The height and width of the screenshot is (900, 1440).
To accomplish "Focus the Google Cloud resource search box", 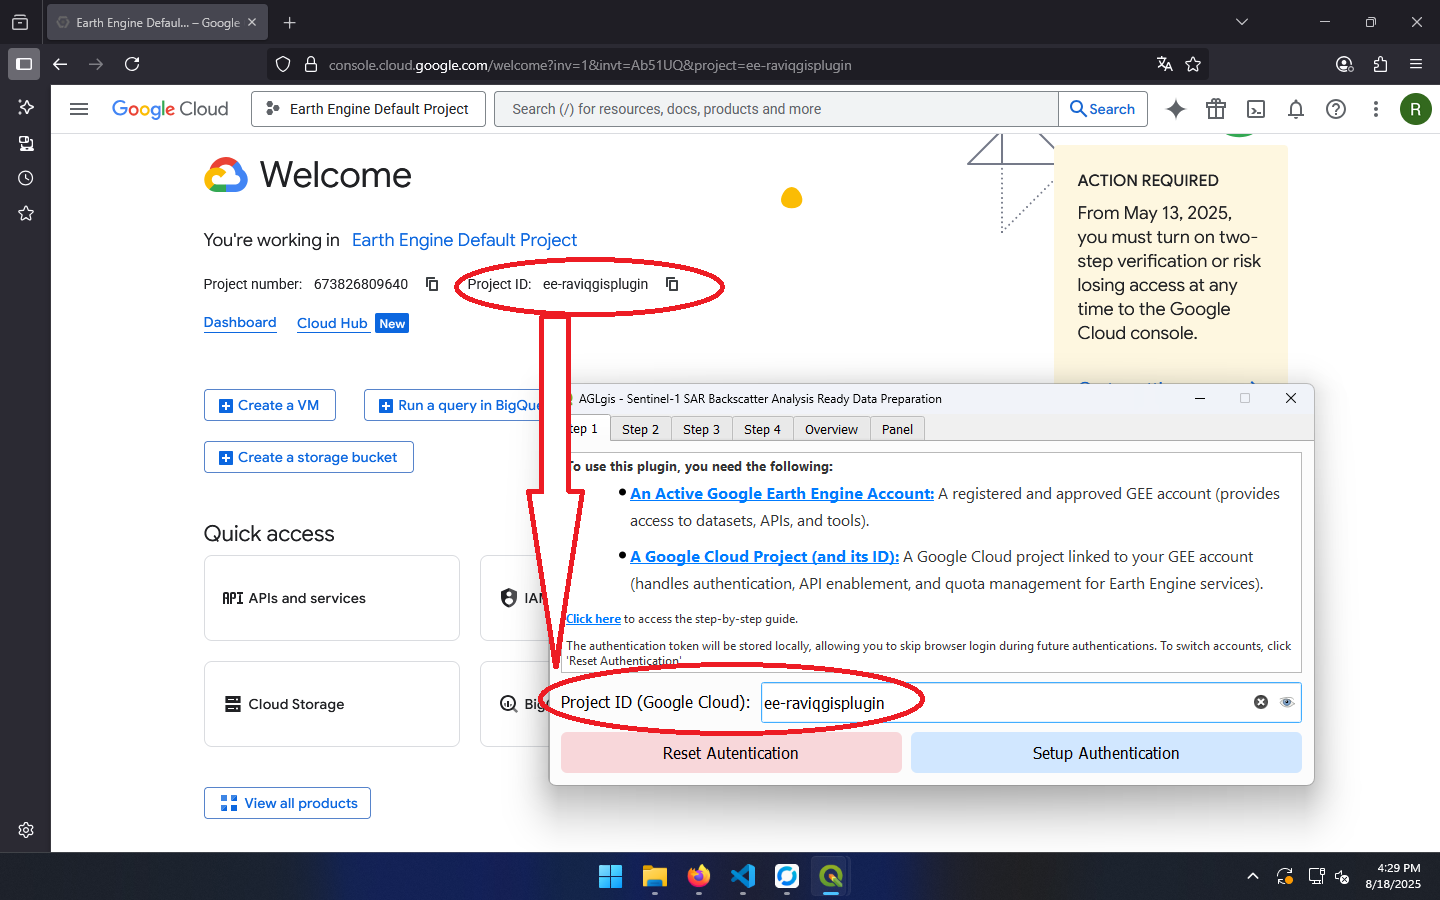I will click(x=776, y=109).
